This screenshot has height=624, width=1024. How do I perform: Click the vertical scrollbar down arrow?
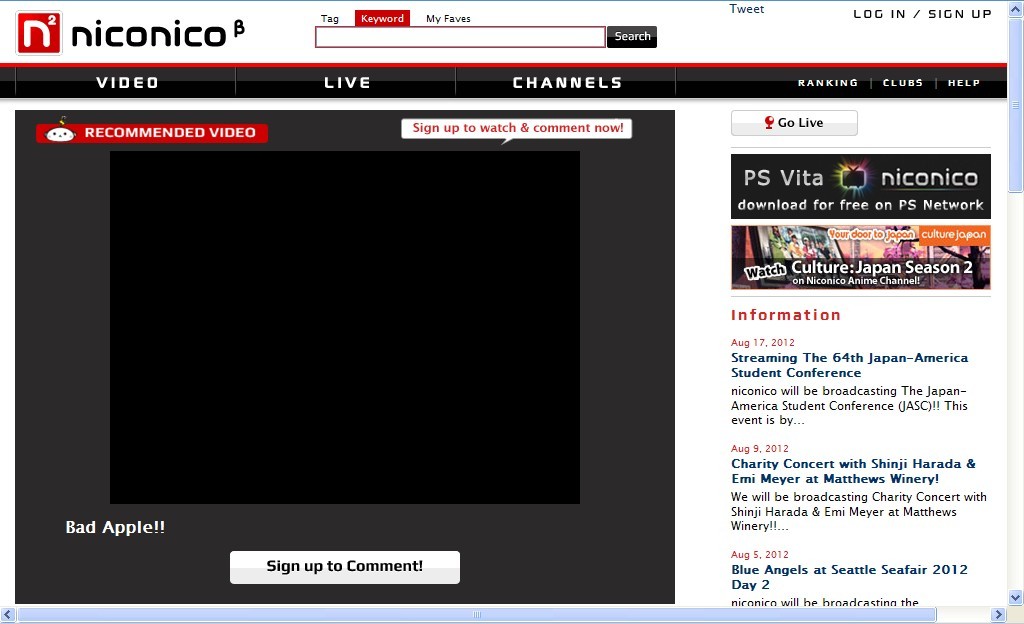coord(1015,597)
